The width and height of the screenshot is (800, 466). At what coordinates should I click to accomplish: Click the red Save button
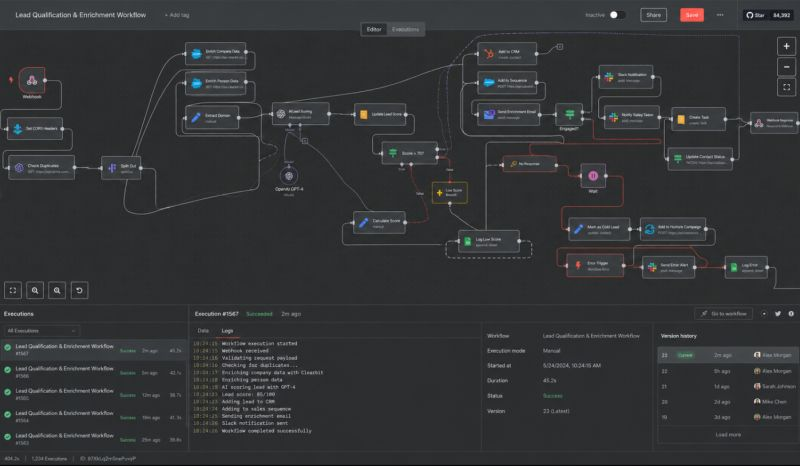[691, 15]
